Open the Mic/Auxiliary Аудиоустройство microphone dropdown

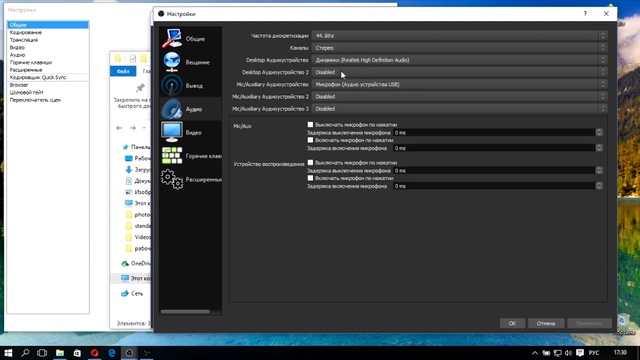point(459,84)
